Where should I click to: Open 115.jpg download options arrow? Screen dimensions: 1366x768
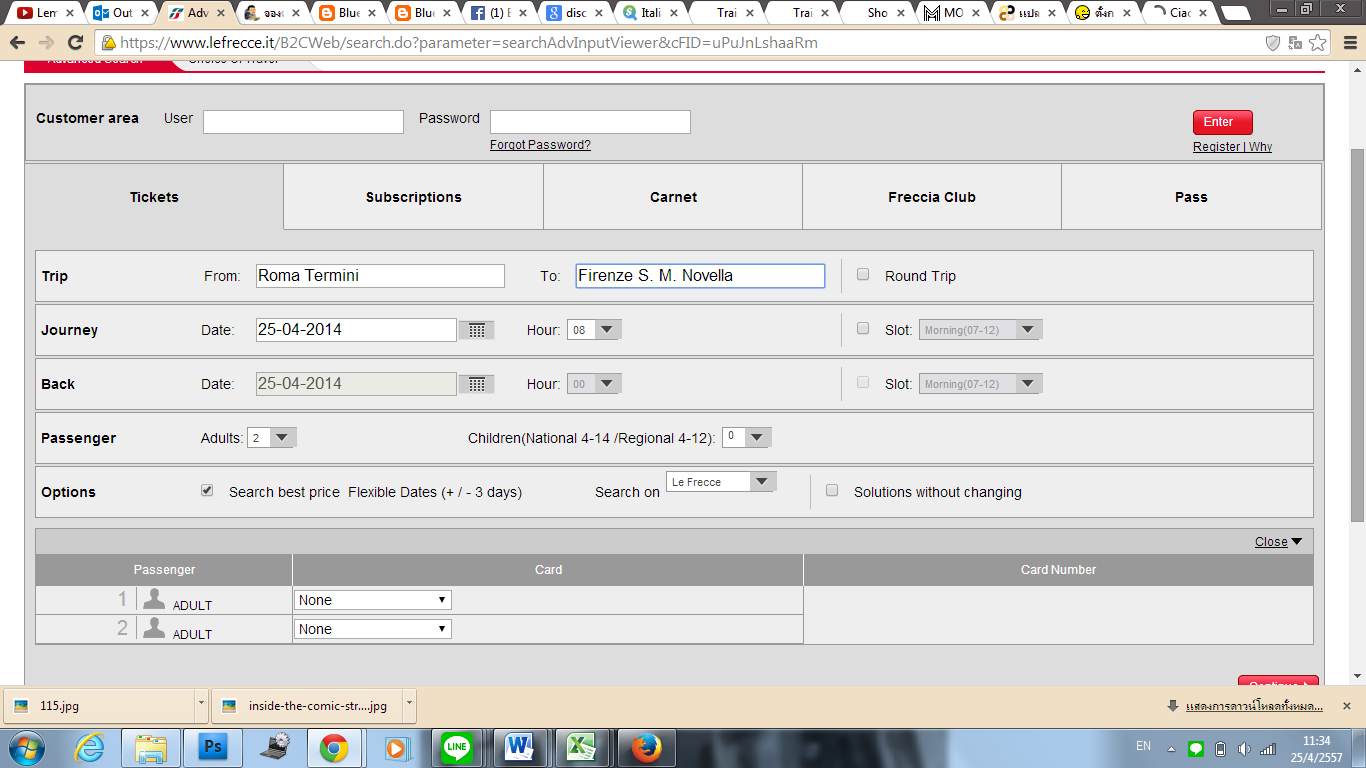pyautogui.click(x=201, y=705)
